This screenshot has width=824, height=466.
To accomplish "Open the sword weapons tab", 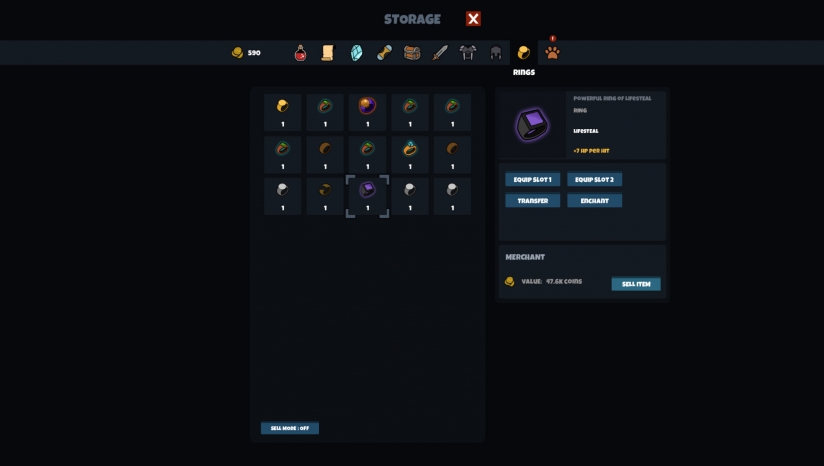I will [440, 53].
